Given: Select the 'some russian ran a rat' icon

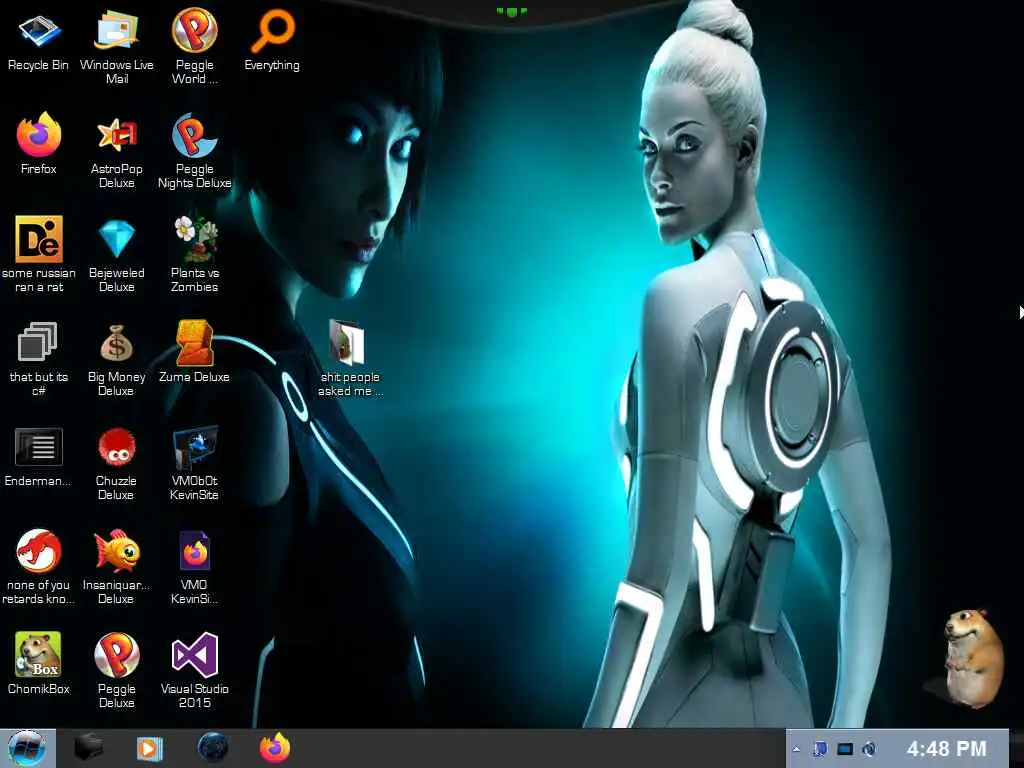Looking at the screenshot, I should click(39, 255).
